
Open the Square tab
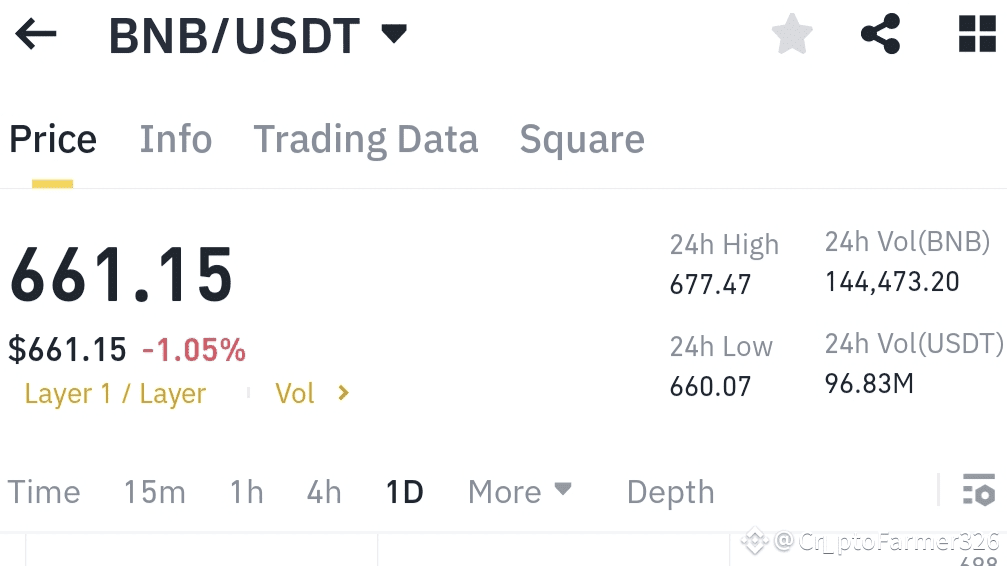click(x=582, y=139)
